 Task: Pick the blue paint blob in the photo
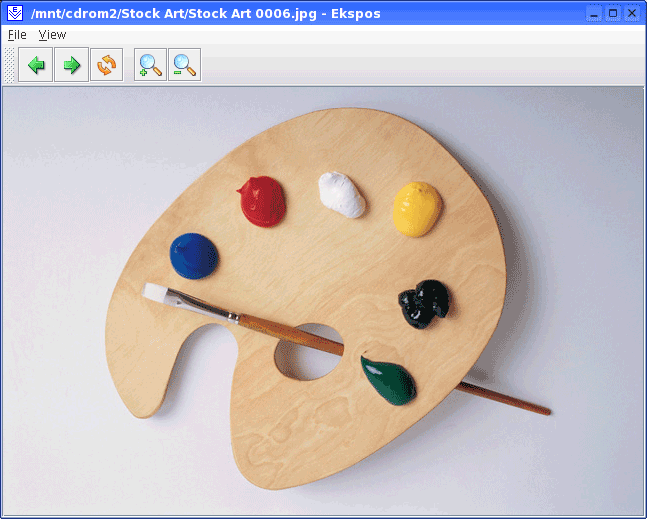point(194,255)
